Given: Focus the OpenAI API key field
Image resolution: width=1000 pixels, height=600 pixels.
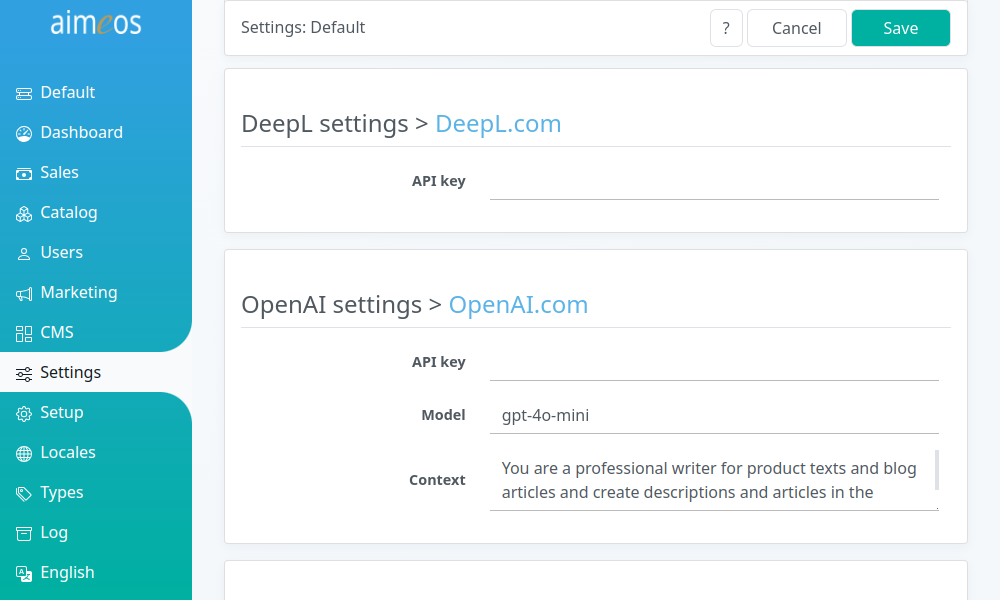Looking at the screenshot, I should click(x=714, y=362).
